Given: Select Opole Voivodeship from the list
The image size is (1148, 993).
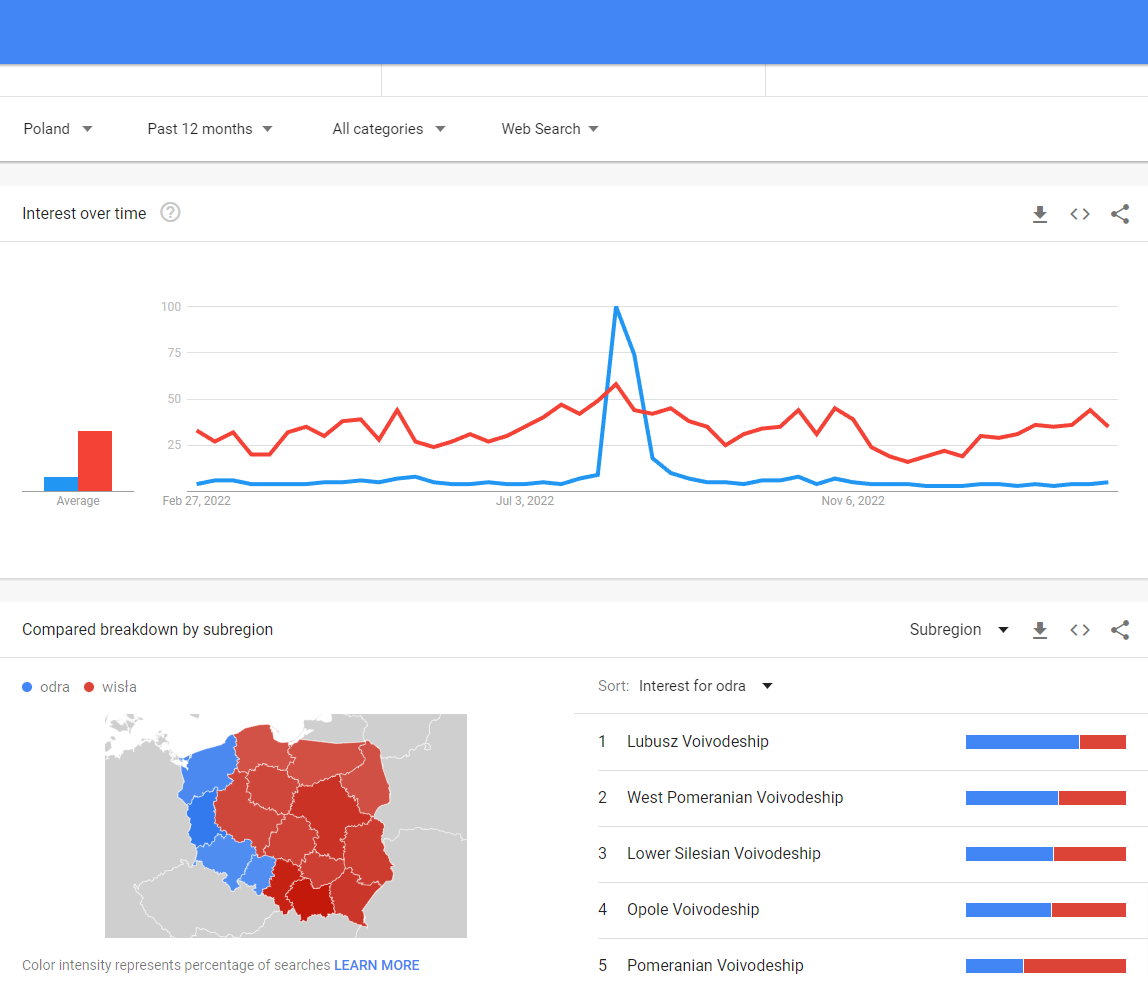Looking at the screenshot, I should 693,909.
